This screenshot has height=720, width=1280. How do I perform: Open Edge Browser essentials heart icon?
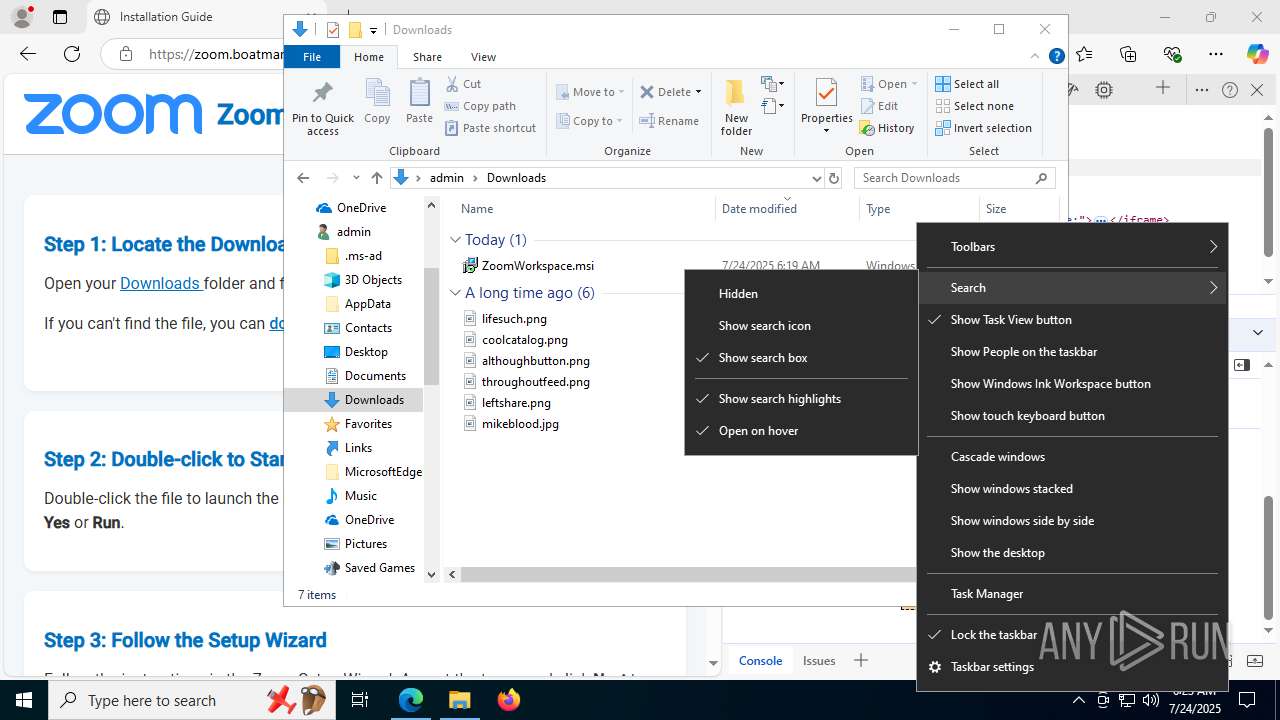1172,54
